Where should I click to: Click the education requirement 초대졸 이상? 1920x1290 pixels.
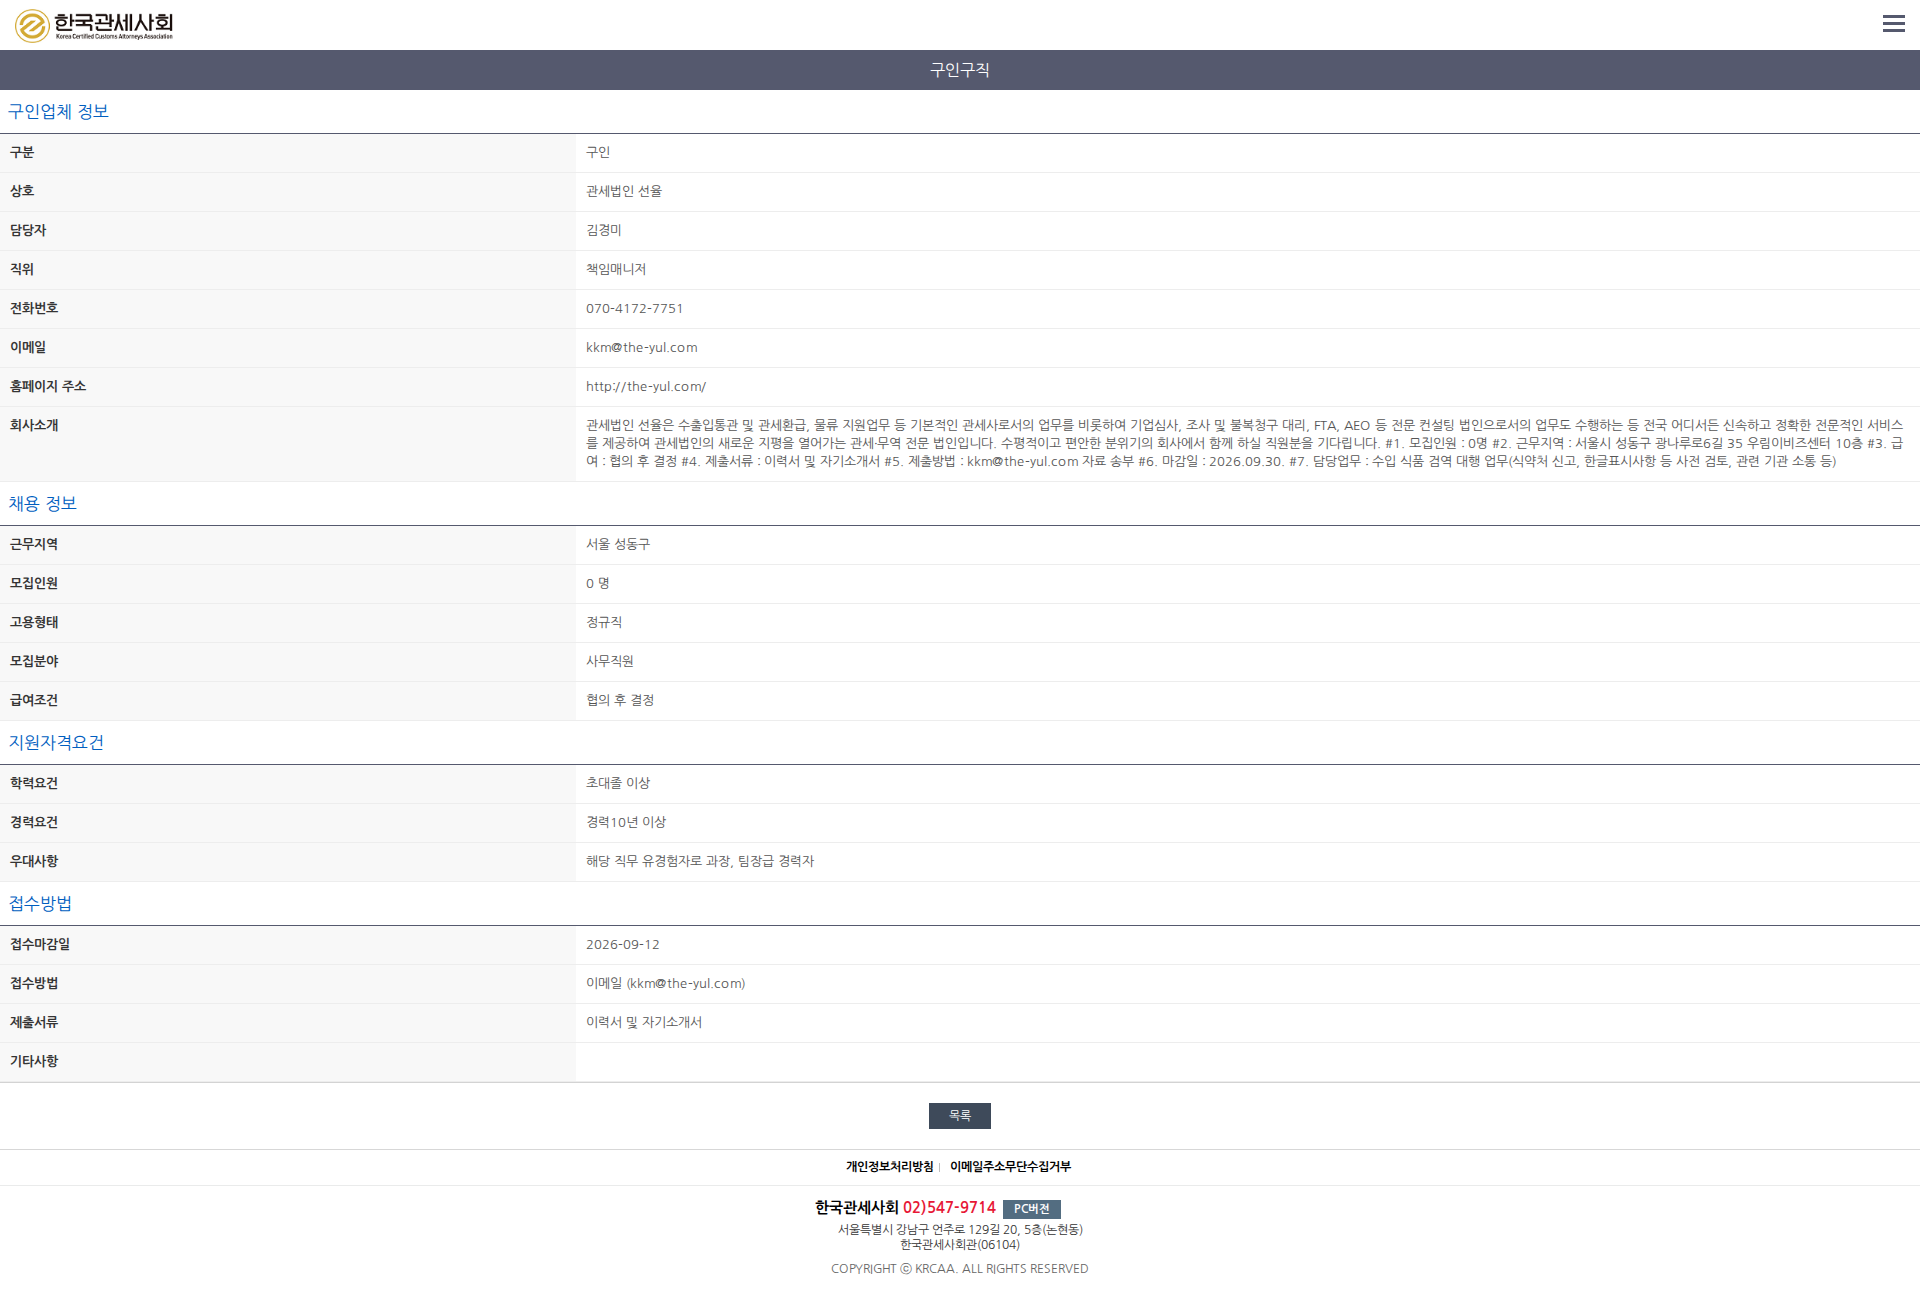[x=618, y=784]
